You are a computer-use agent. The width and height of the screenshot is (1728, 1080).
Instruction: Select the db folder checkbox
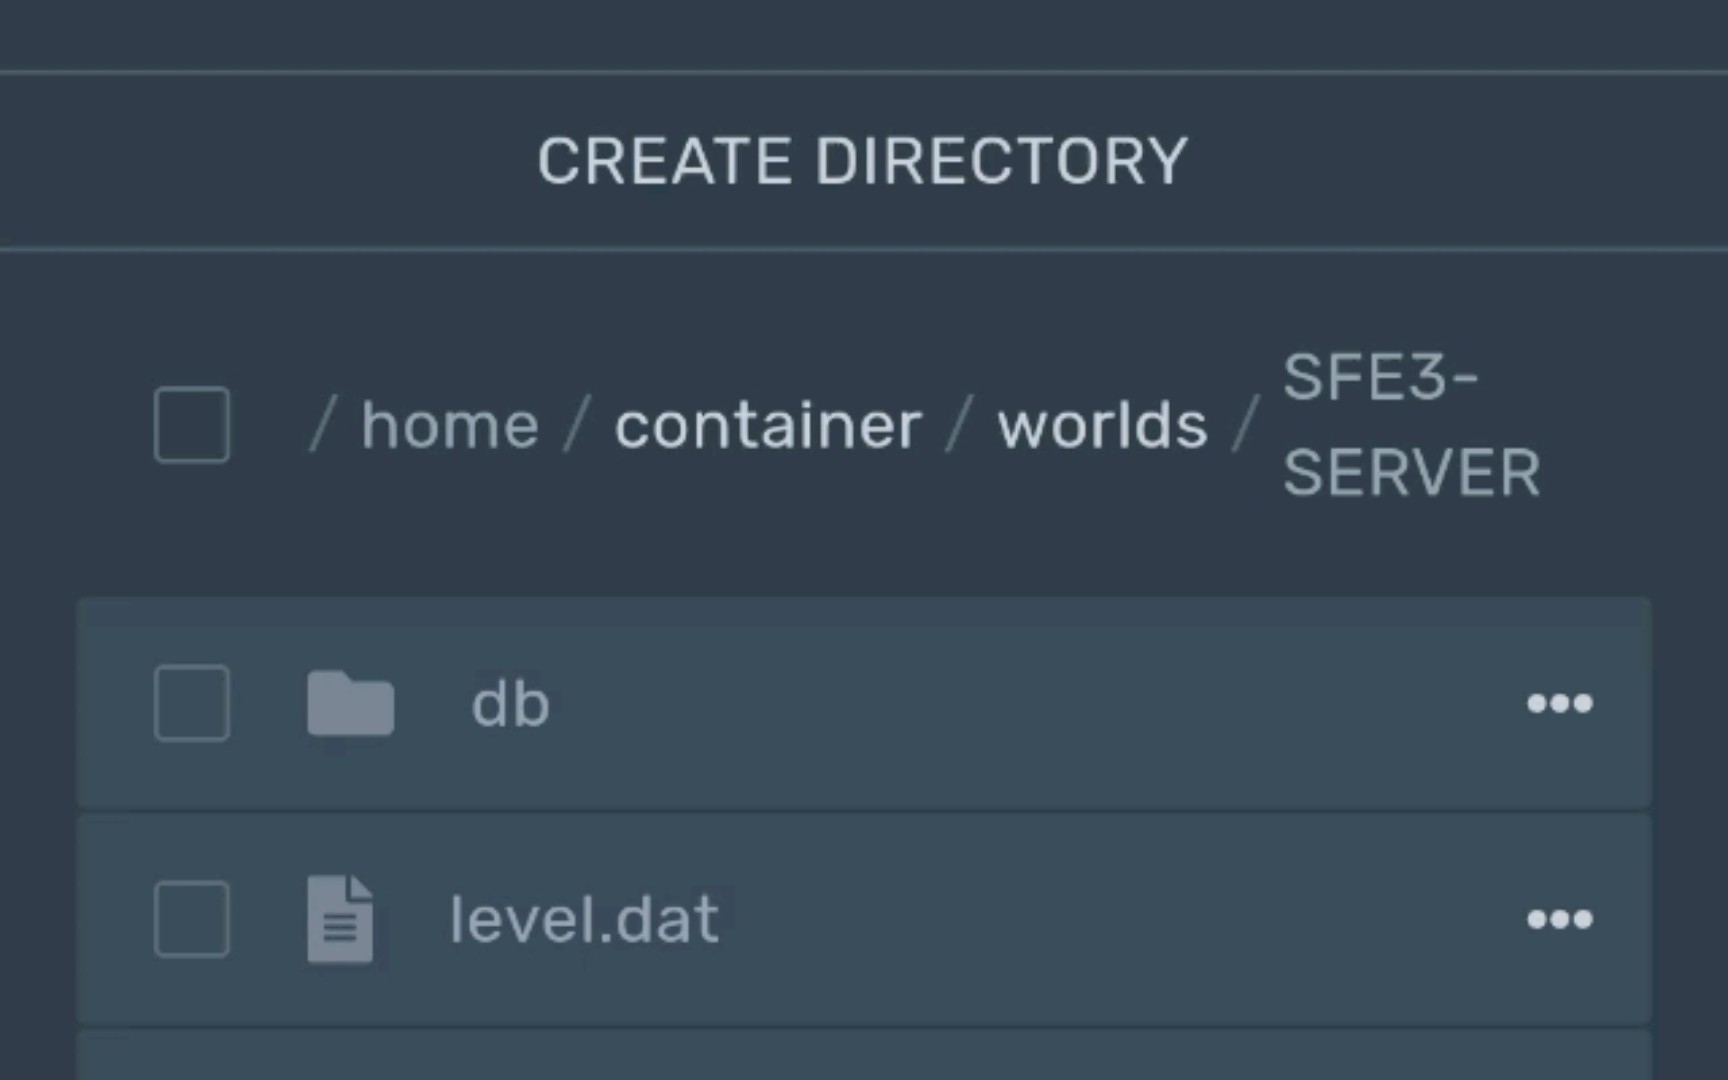[x=192, y=703]
